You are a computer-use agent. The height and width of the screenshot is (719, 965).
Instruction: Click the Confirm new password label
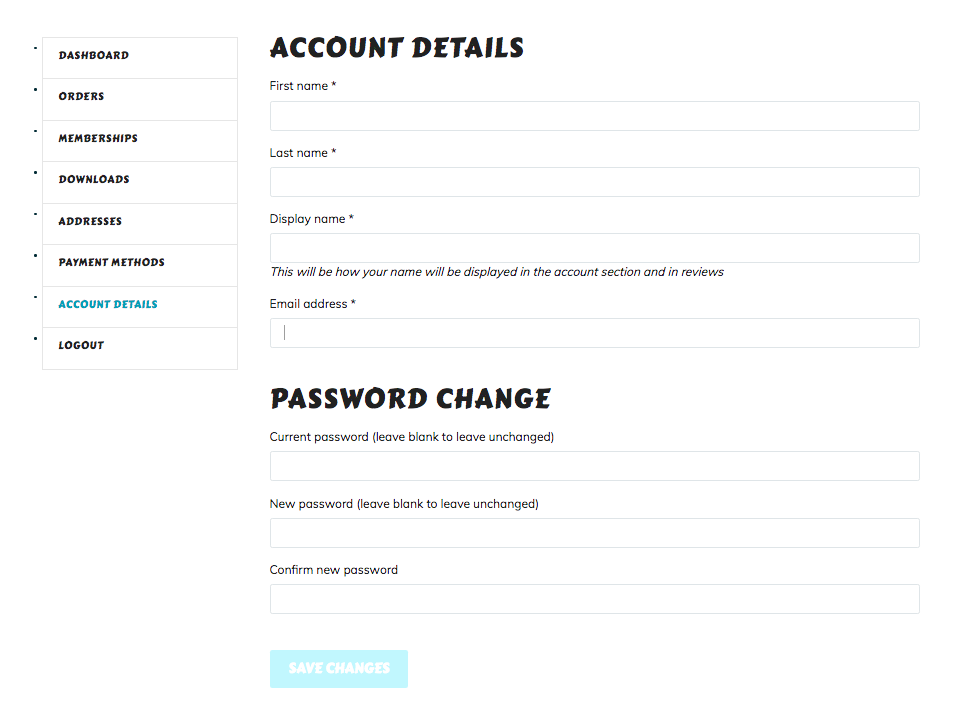point(333,570)
